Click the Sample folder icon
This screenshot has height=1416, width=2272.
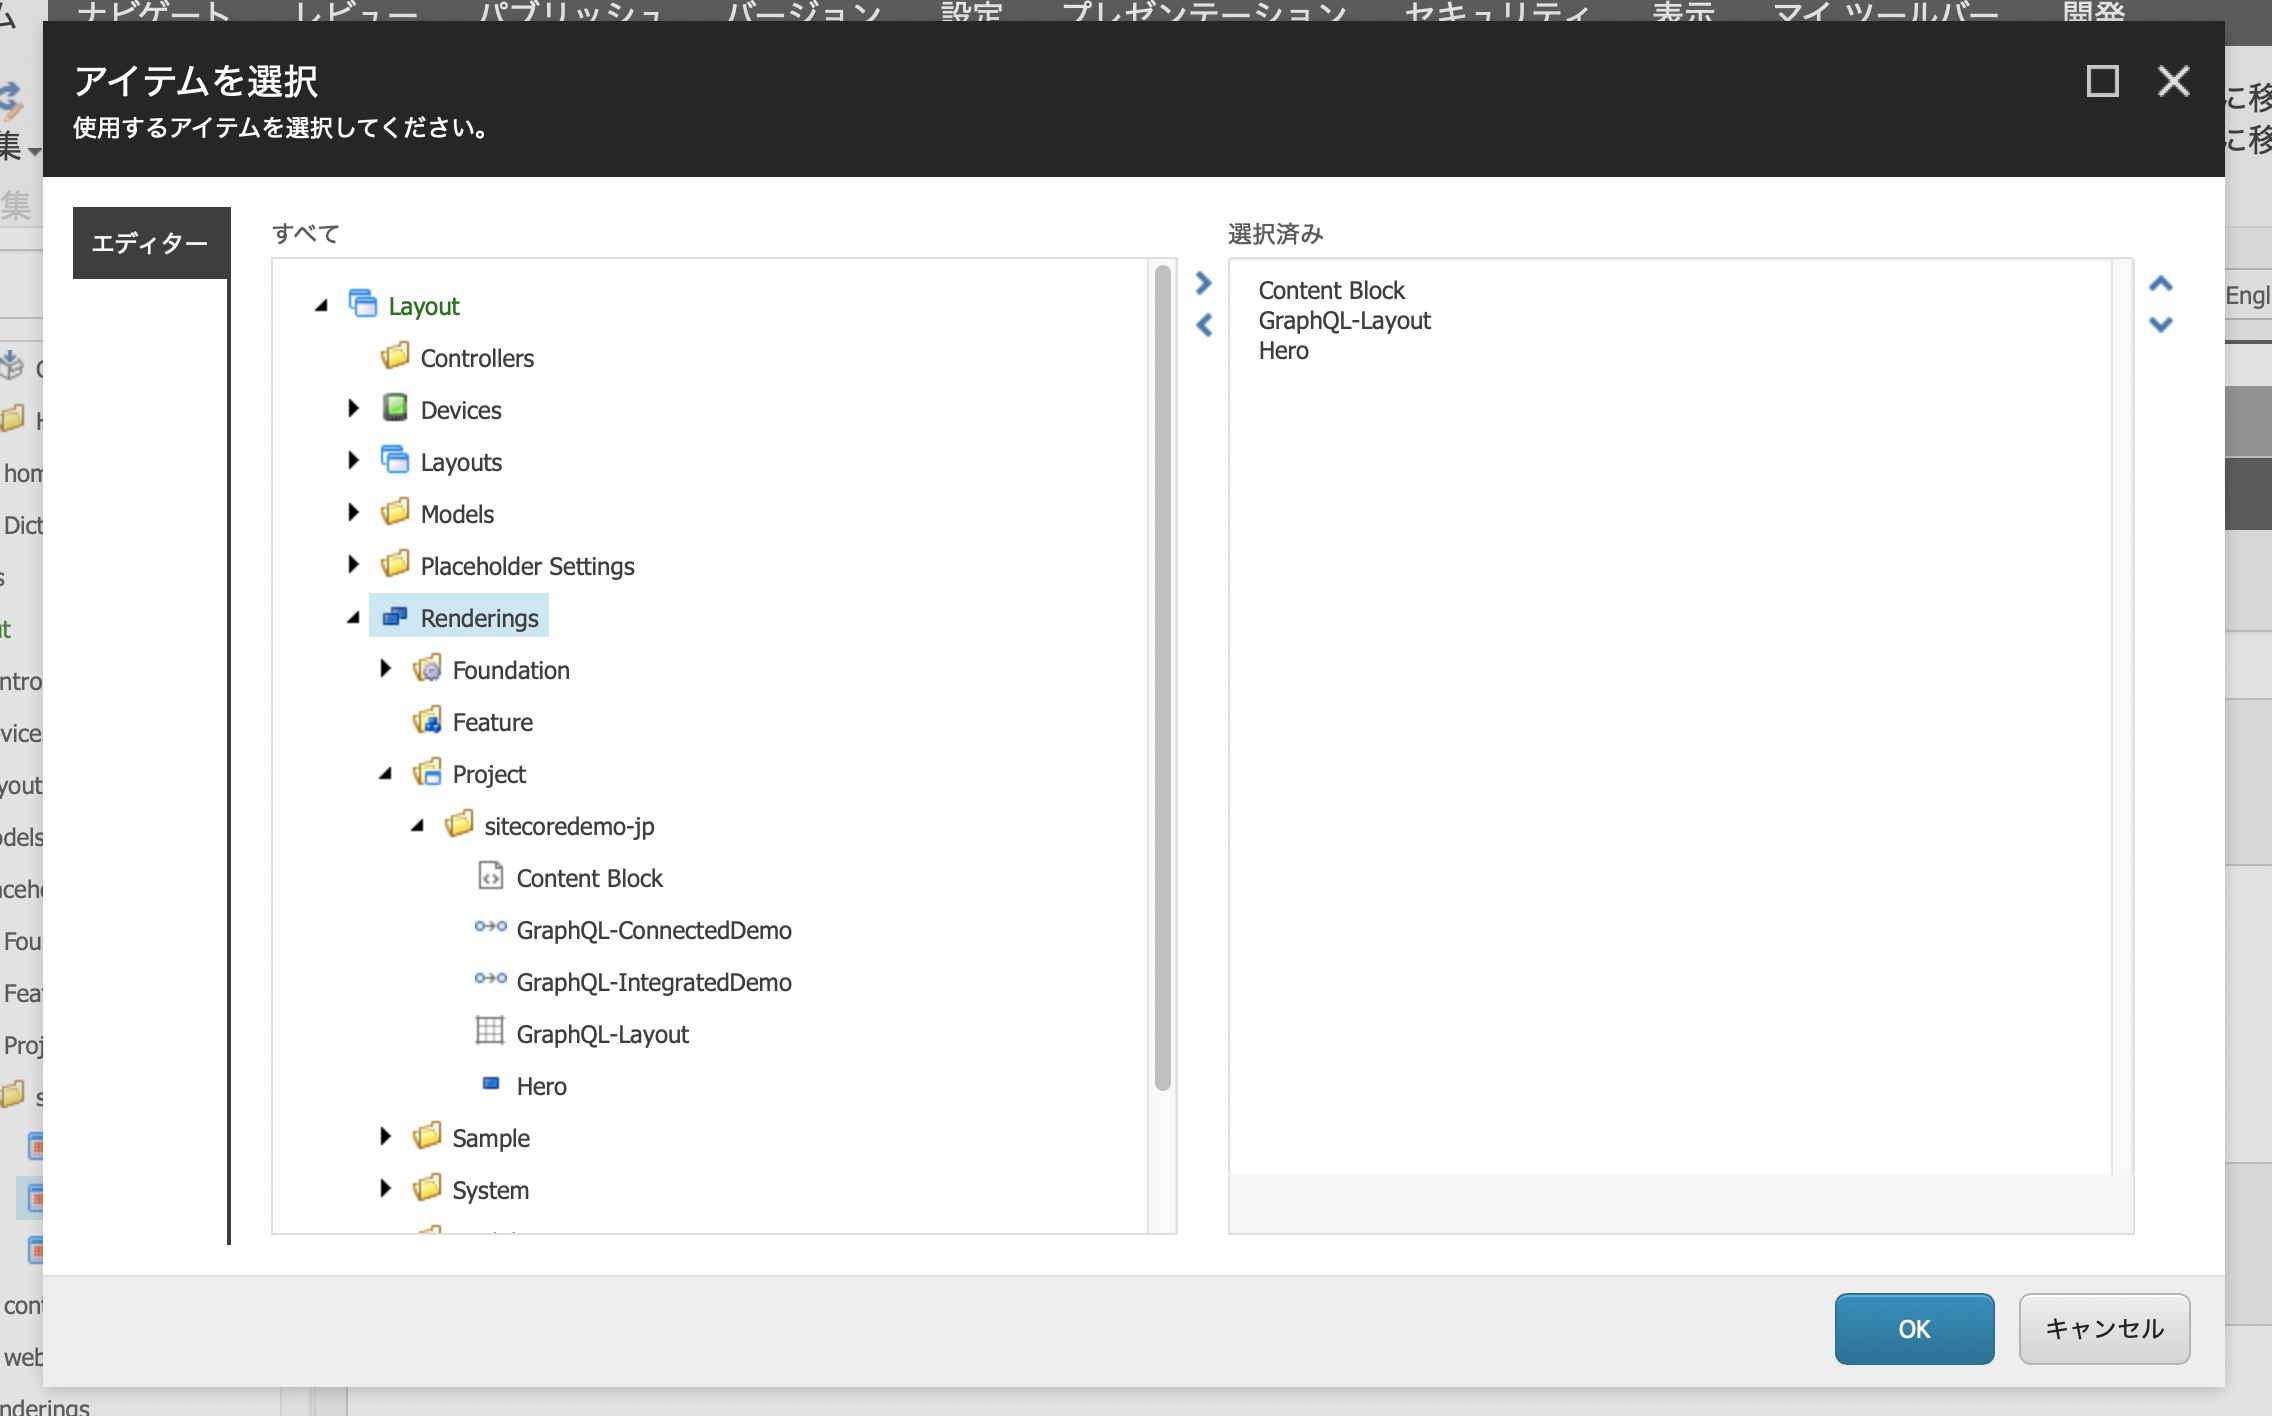click(427, 1135)
